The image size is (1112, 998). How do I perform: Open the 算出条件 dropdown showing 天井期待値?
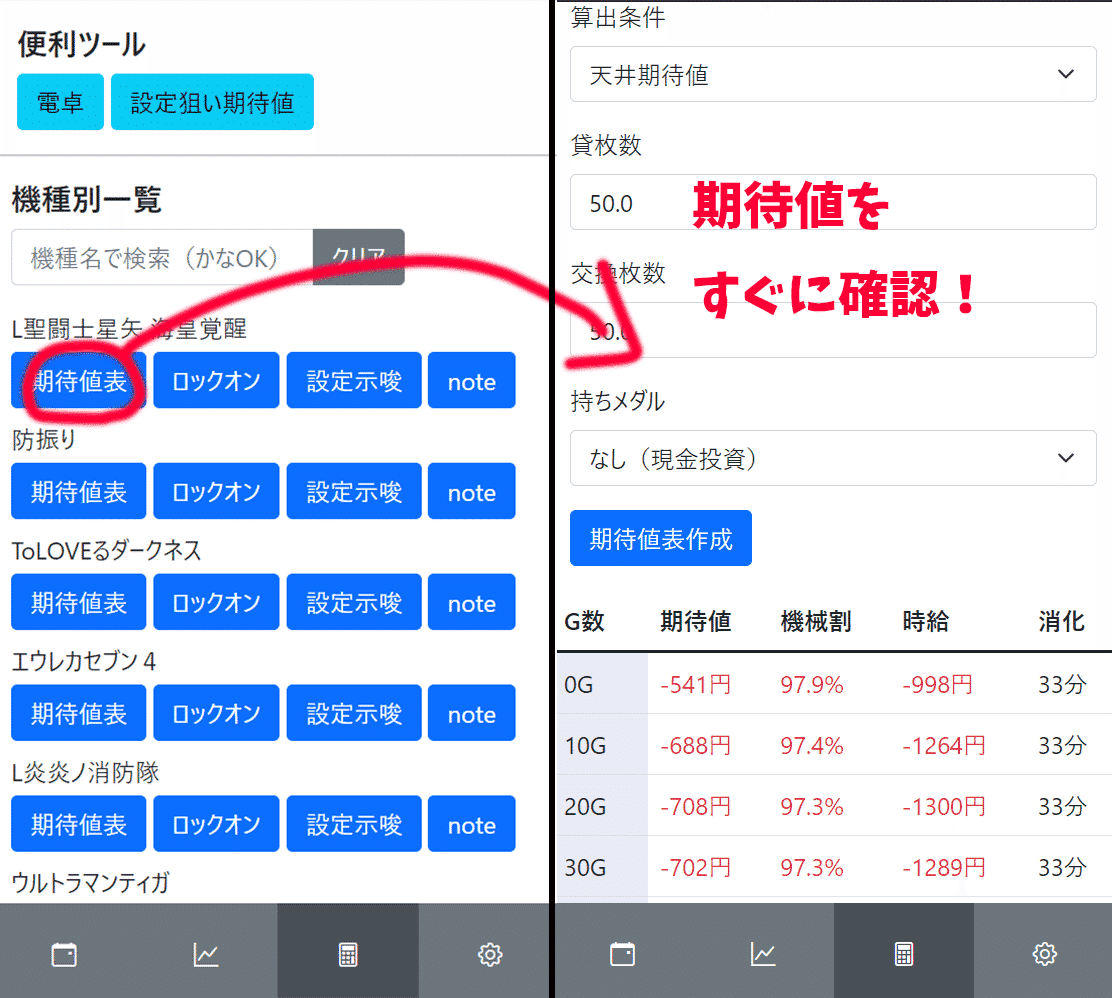pos(832,74)
